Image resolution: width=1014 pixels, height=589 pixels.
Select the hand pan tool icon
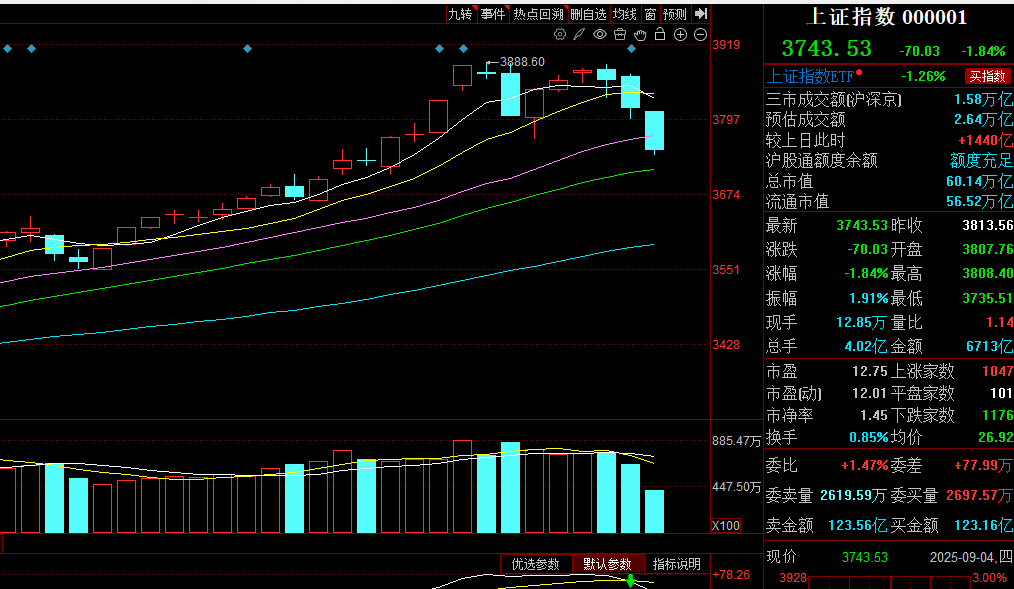pyautogui.click(x=640, y=34)
